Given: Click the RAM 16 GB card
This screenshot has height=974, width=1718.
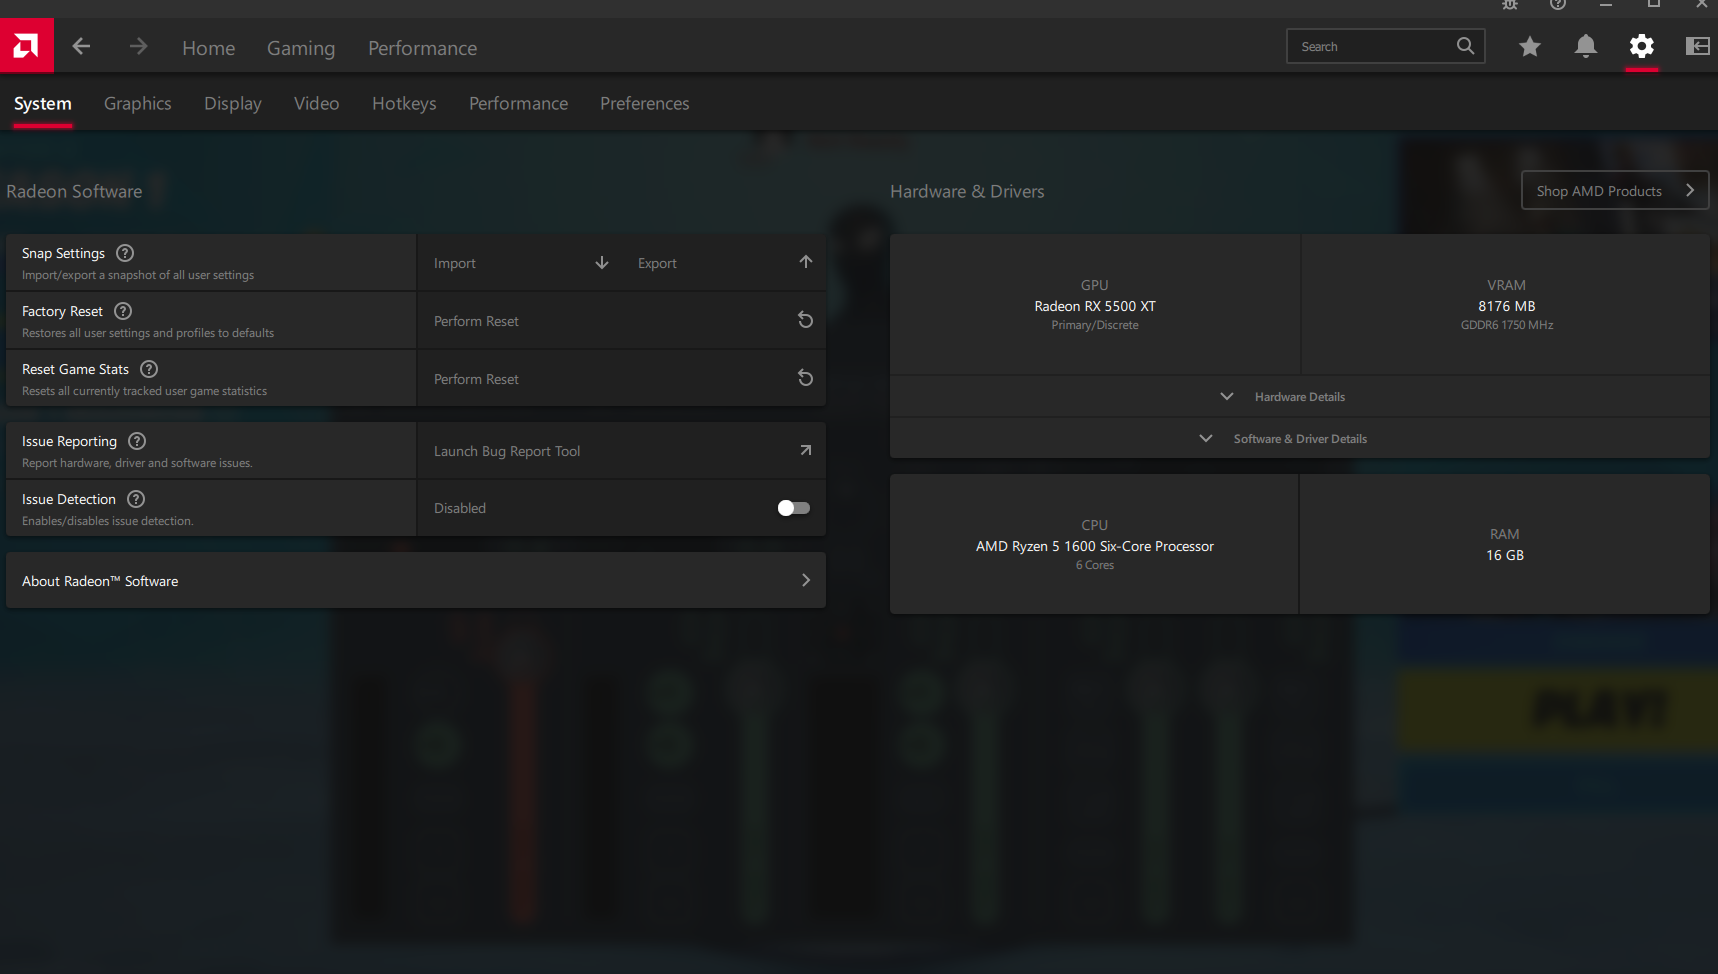Looking at the screenshot, I should [1505, 544].
